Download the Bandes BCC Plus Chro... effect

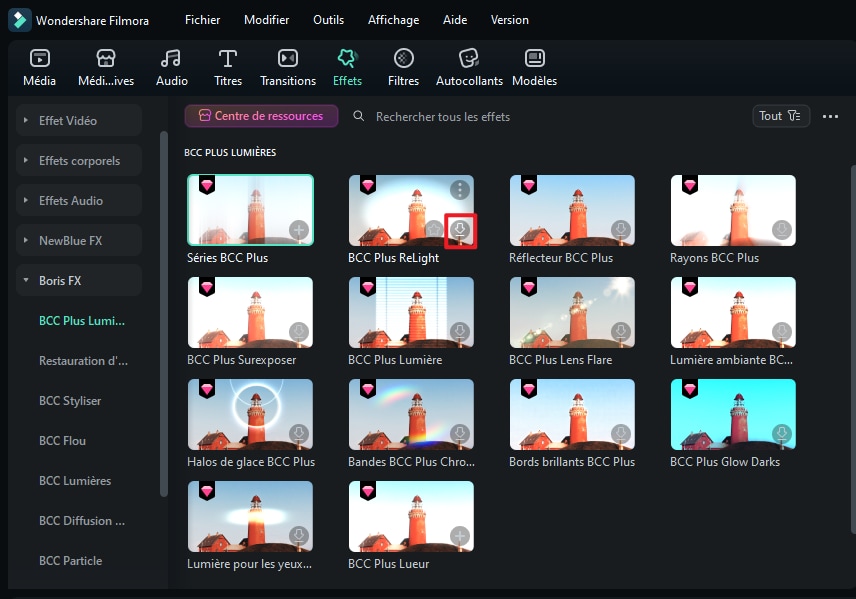coord(460,434)
